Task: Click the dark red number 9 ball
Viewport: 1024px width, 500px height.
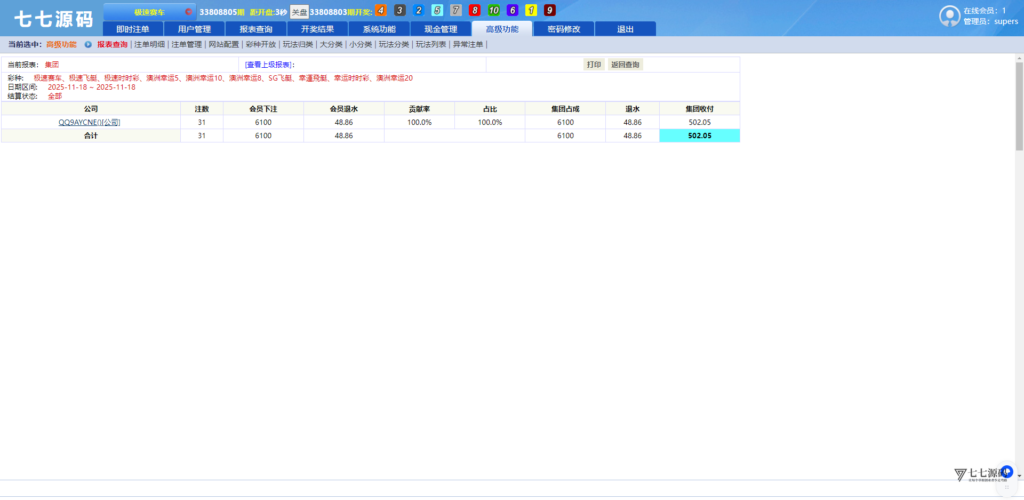Action: pyautogui.click(x=549, y=11)
